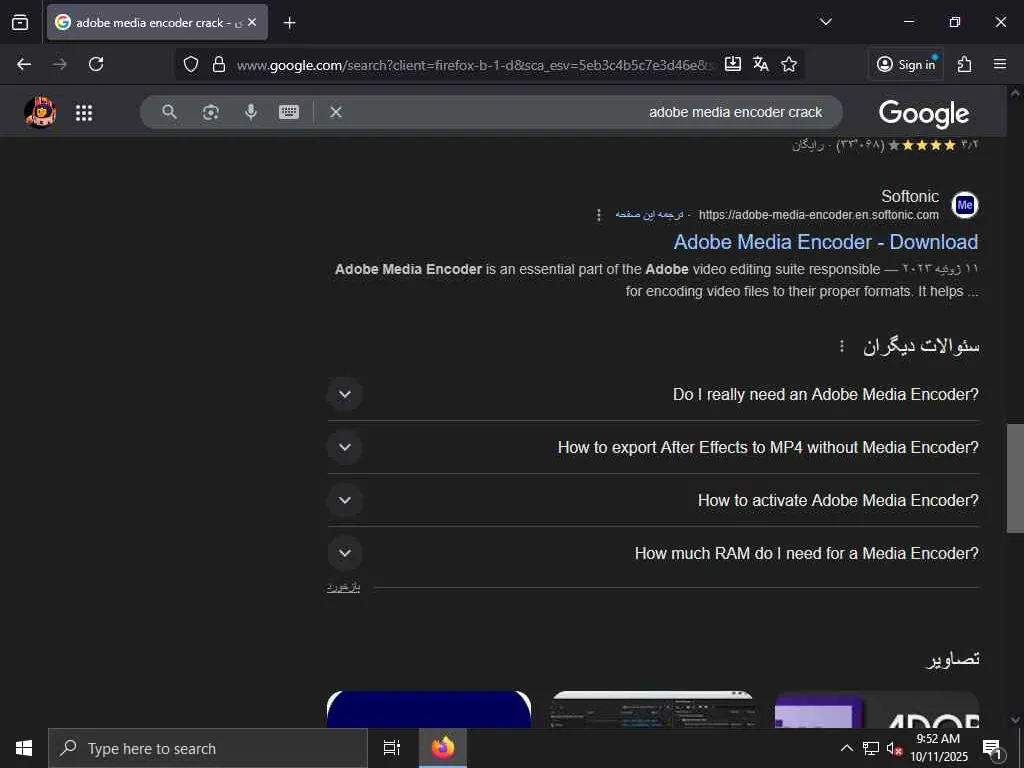Expand Do I really need an Adobe Media Encoder
This screenshot has width=1024, height=768.
point(653,394)
